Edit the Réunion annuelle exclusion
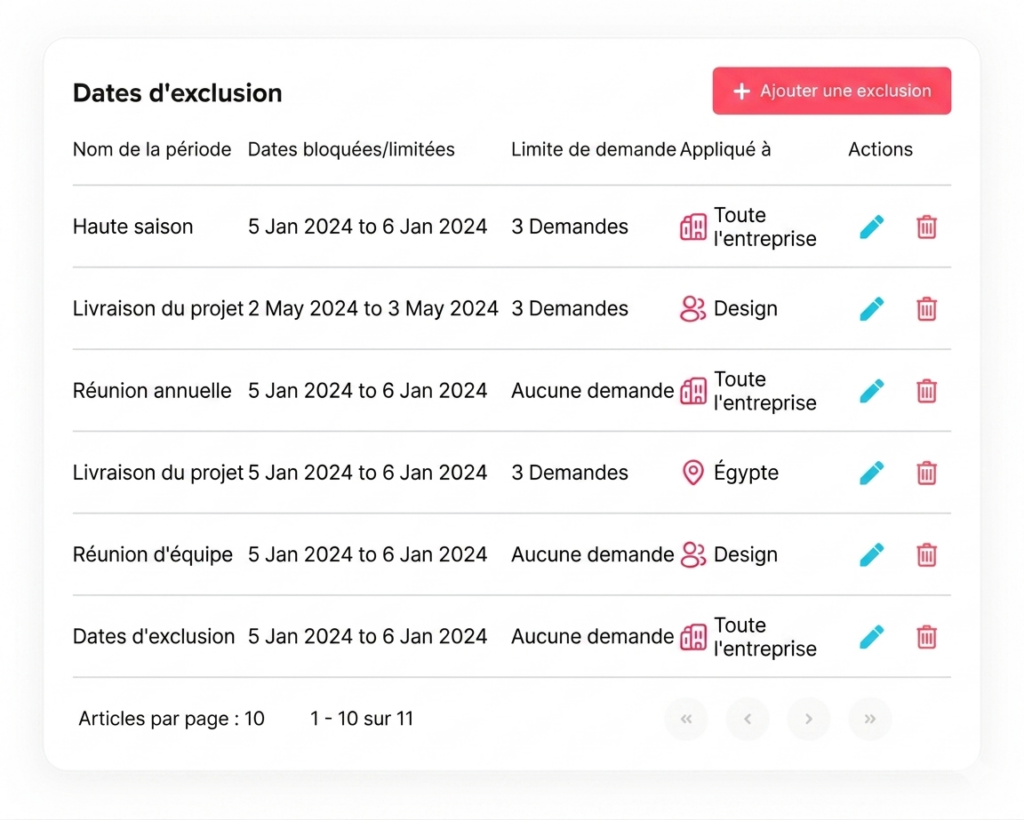Image resolution: width=1024 pixels, height=820 pixels. pyautogui.click(x=872, y=391)
